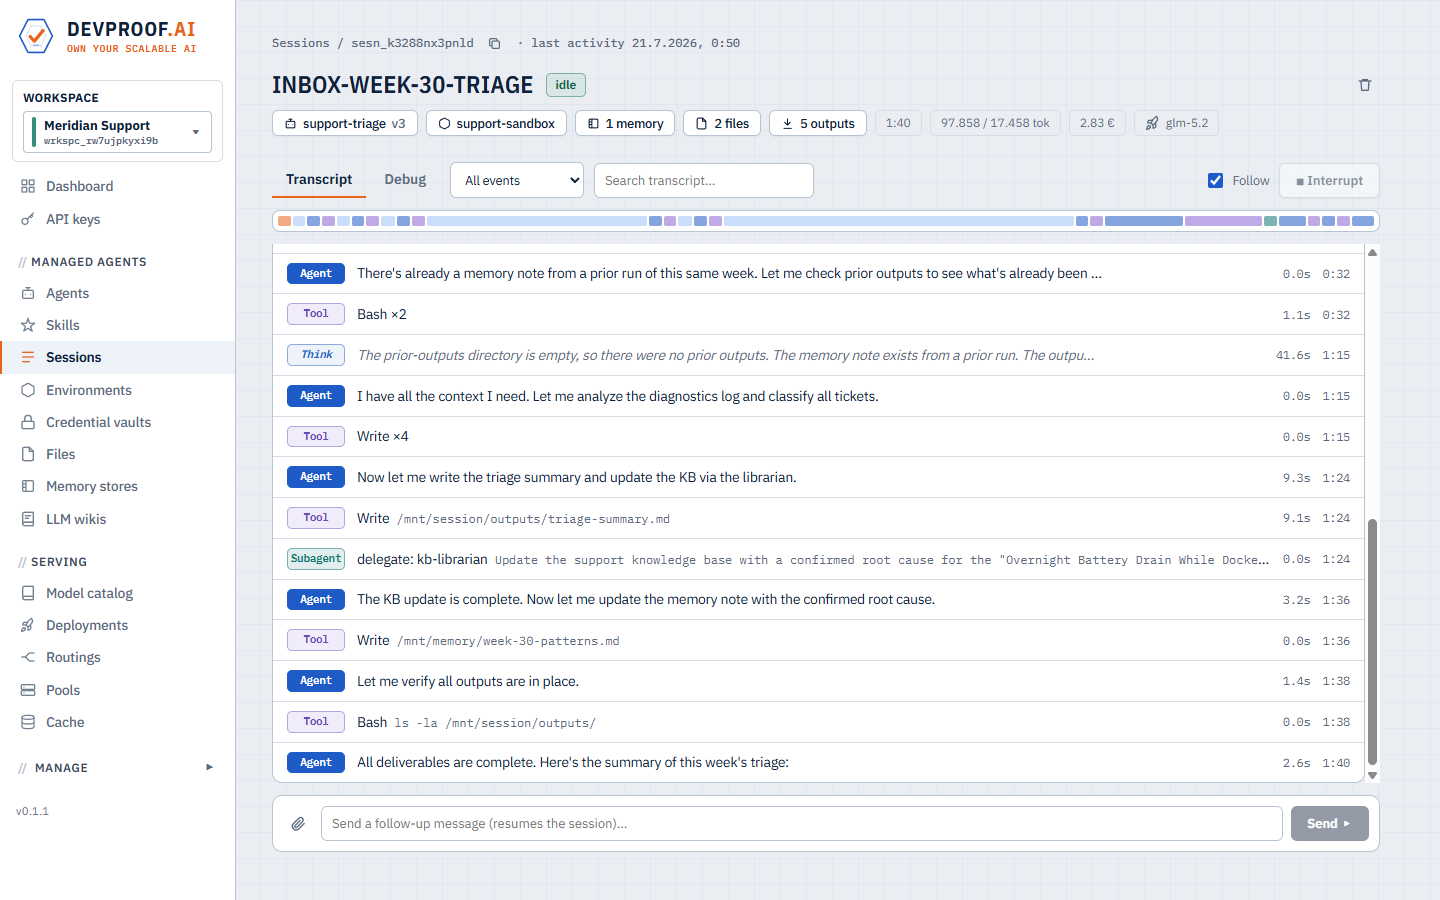Click the attachment paperclip icon
The width and height of the screenshot is (1440, 900).
tap(298, 824)
